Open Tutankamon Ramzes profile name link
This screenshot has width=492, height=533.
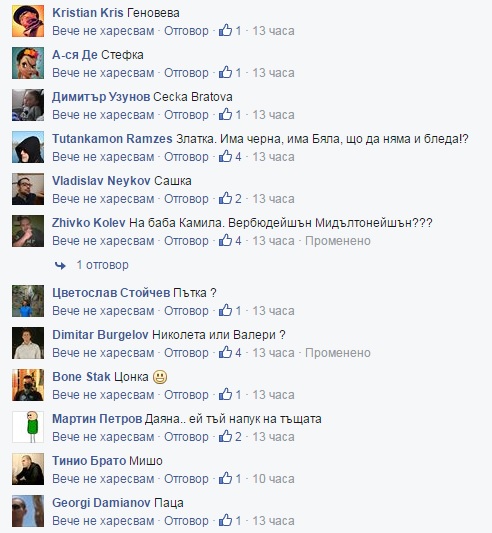[112, 139]
